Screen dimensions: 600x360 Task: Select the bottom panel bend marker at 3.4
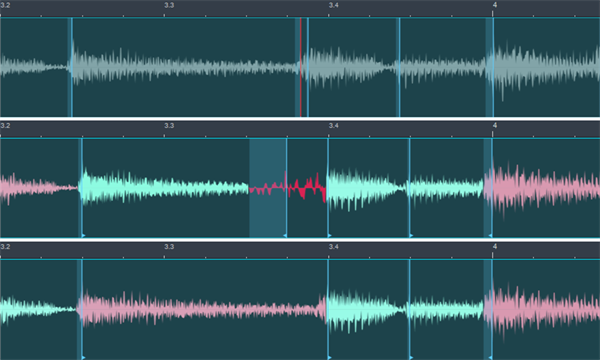[x=328, y=310]
